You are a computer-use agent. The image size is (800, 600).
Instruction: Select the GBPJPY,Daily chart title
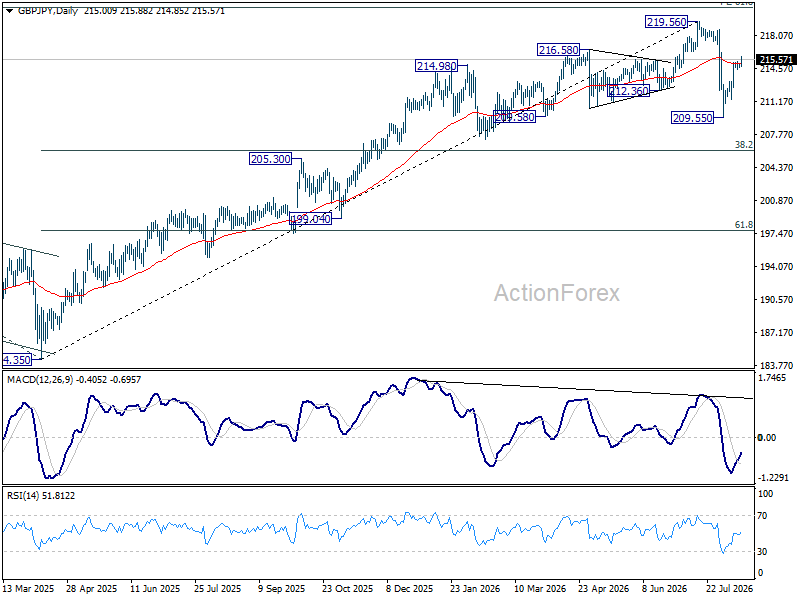pyautogui.click(x=47, y=11)
